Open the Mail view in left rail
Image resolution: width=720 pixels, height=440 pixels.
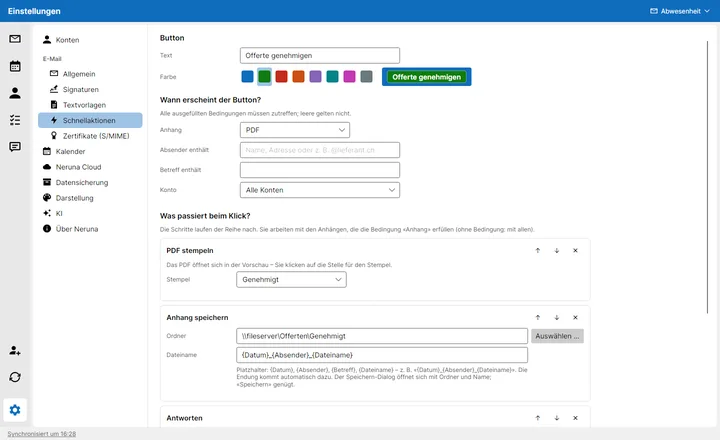[15, 39]
